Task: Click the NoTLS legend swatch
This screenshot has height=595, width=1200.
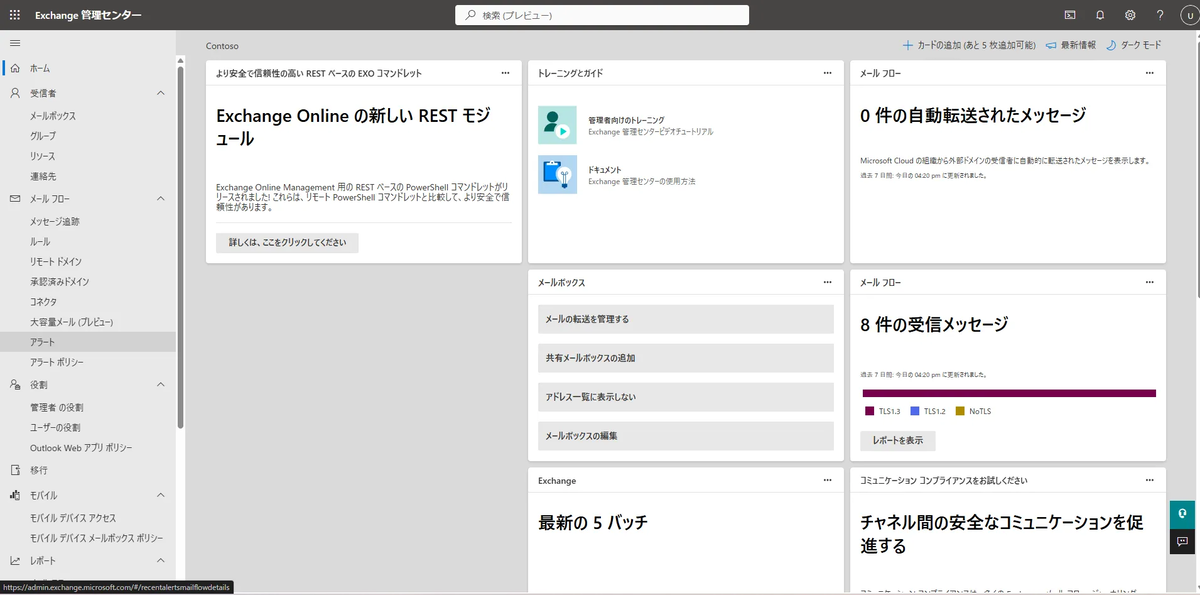Action: pos(960,411)
